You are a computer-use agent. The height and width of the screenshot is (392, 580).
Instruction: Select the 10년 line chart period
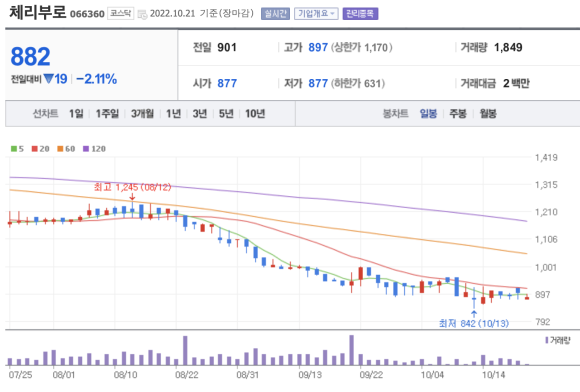click(255, 114)
